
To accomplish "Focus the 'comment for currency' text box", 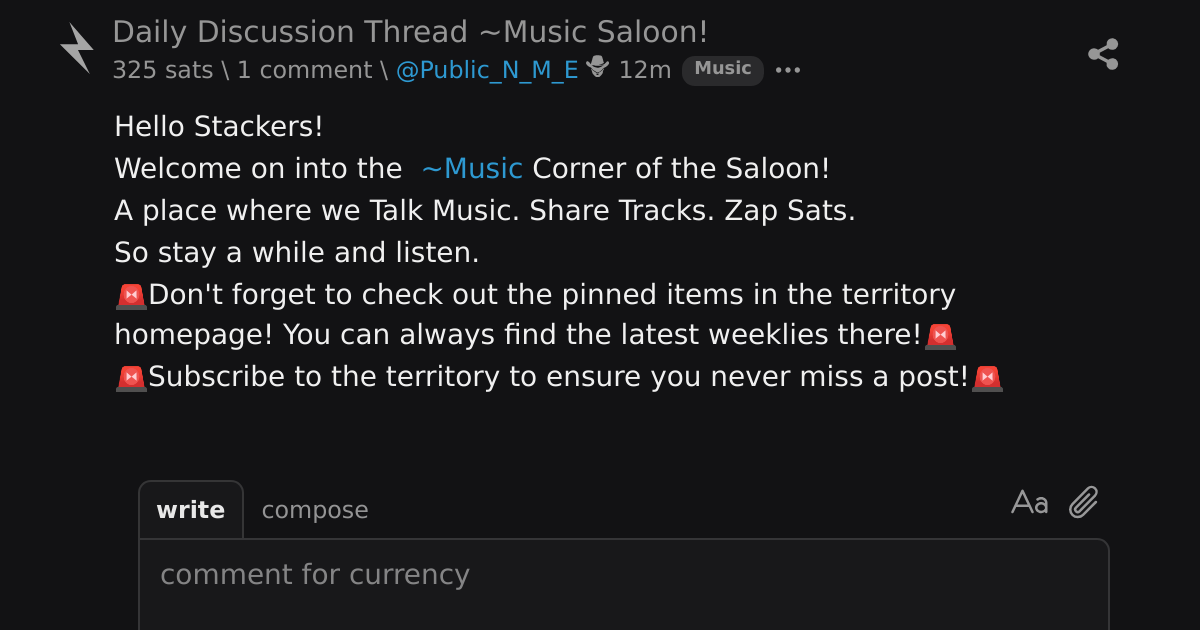I will tap(624, 585).
